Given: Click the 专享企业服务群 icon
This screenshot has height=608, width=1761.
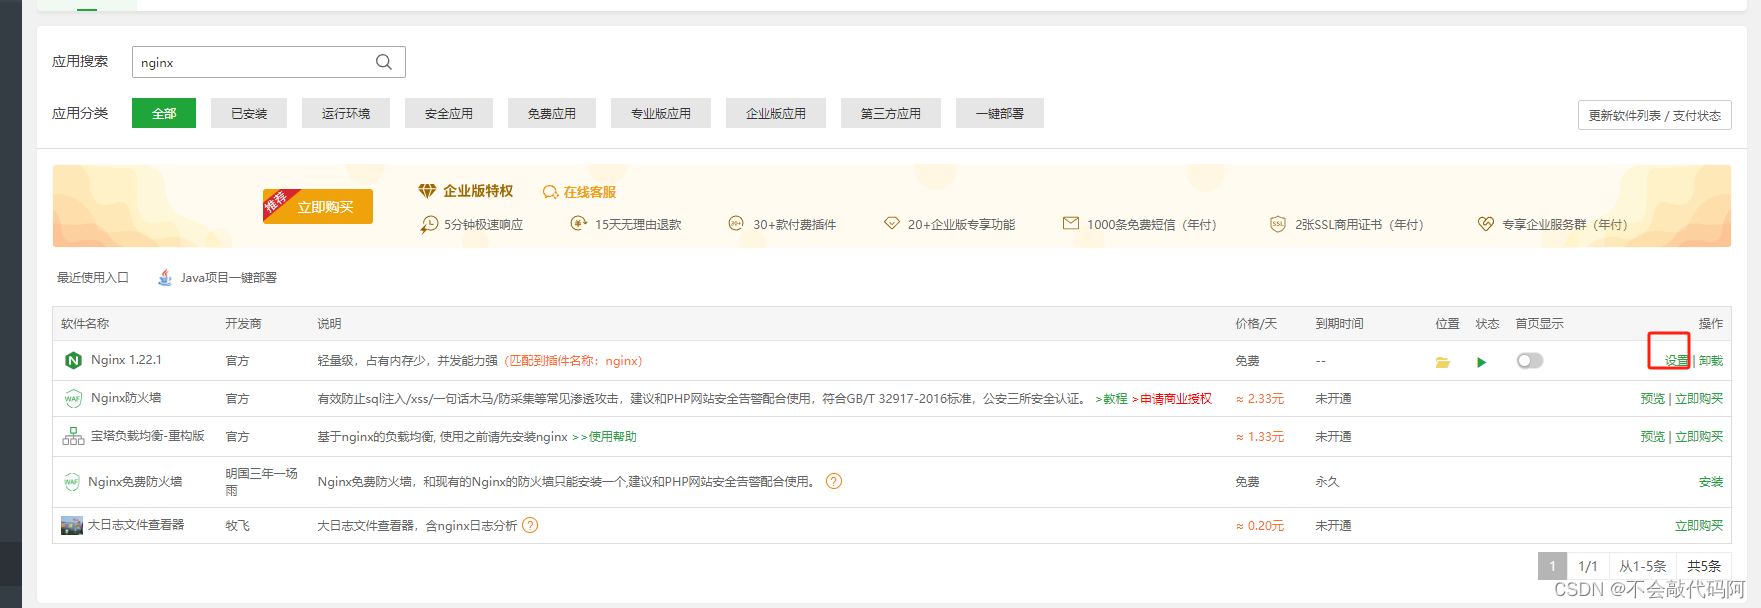Looking at the screenshot, I should pyautogui.click(x=1486, y=224).
